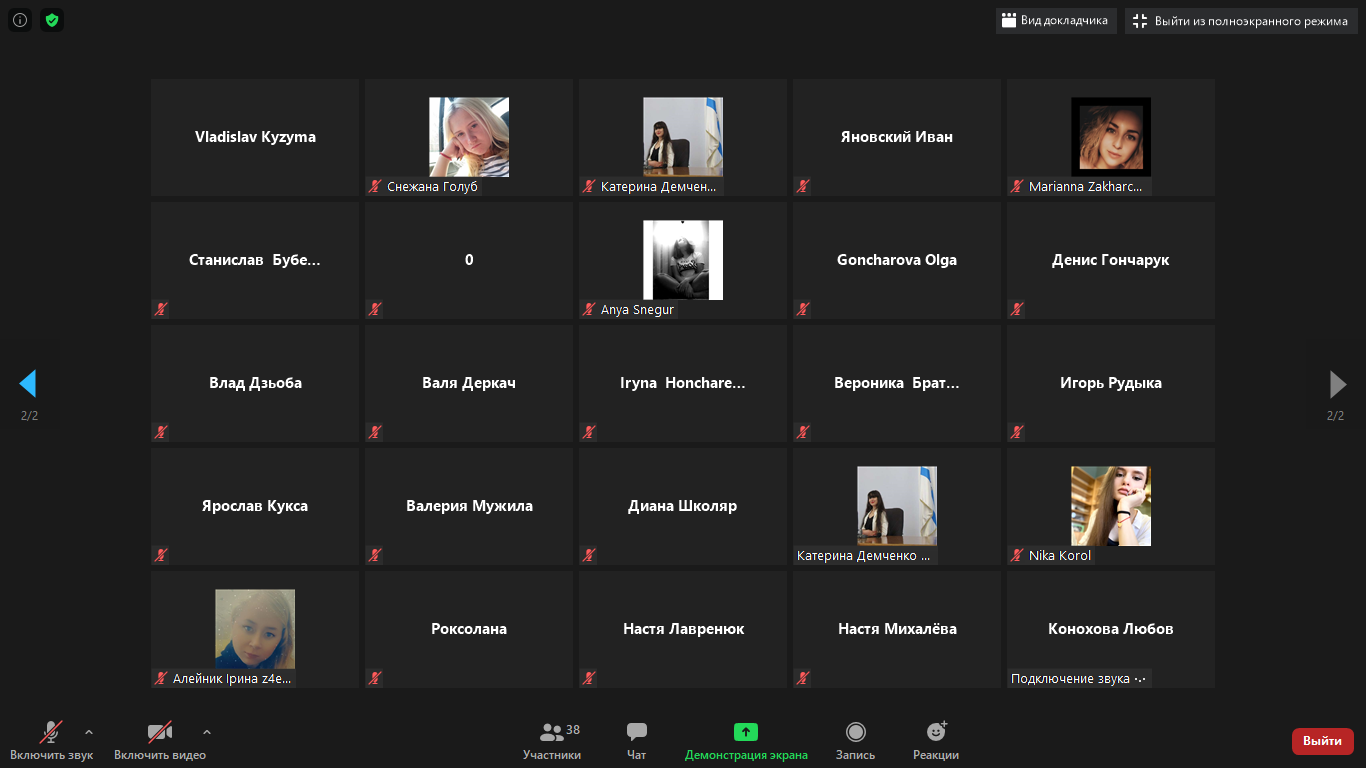The width and height of the screenshot is (1366, 768).
Task: Click muted mic icon on Снежана Голуб tile
Action: coord(376,186)
